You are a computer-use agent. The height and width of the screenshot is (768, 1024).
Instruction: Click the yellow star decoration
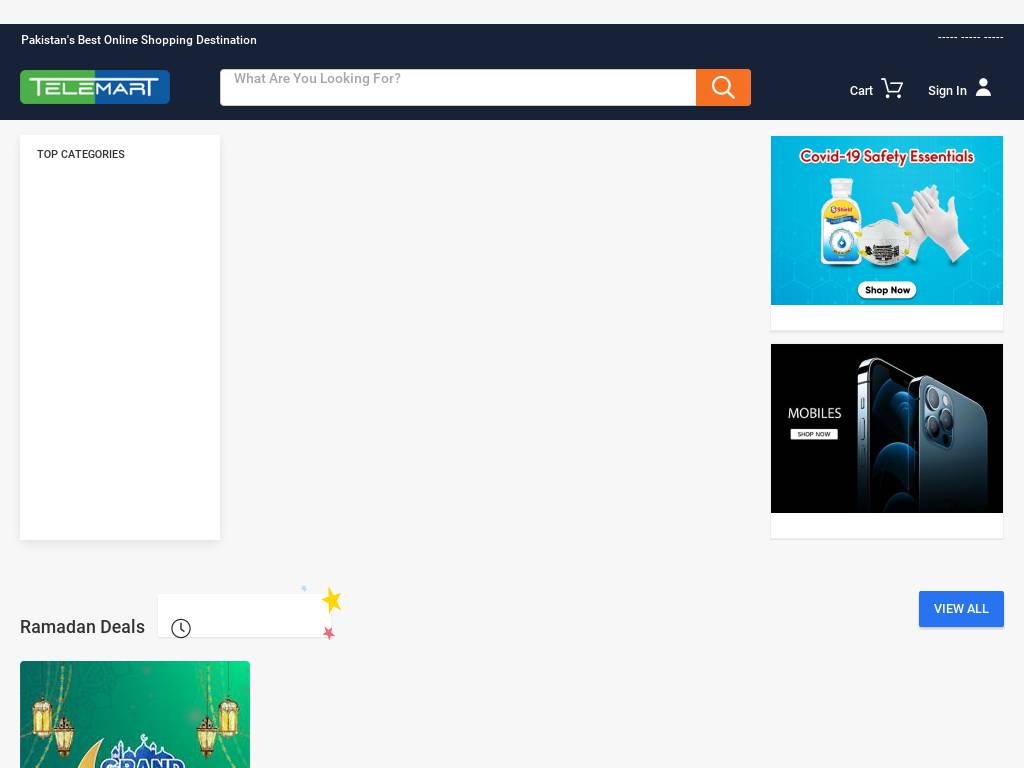(x=332, y=600)
